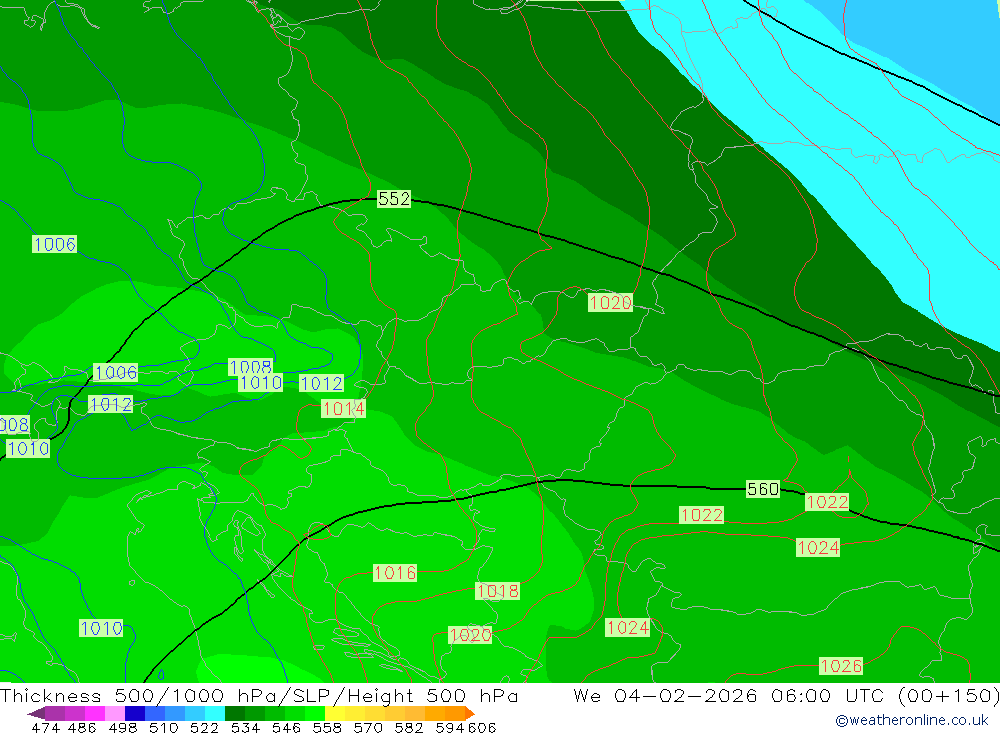Open the ©weatheronline.co.uk link

[x=911, y=720]
